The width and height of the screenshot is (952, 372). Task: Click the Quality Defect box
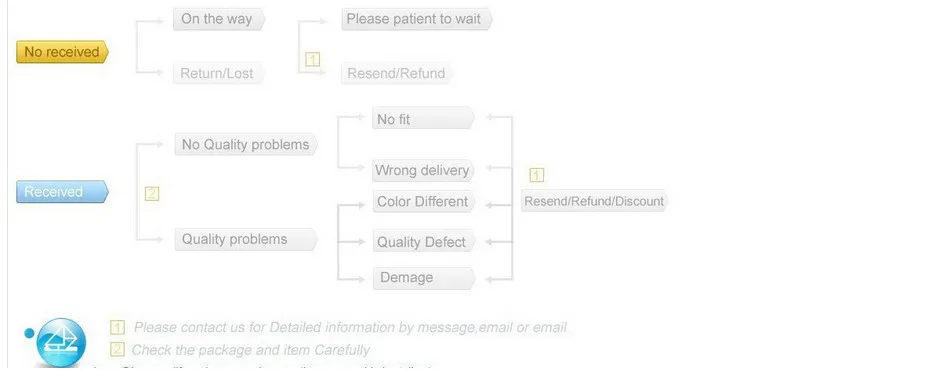point(423,242)
